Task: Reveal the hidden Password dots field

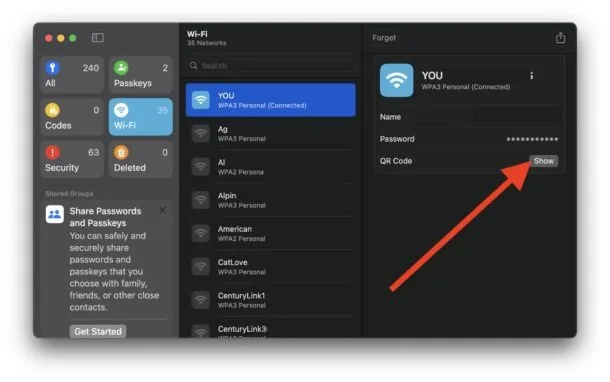Action: pos(532,139)
